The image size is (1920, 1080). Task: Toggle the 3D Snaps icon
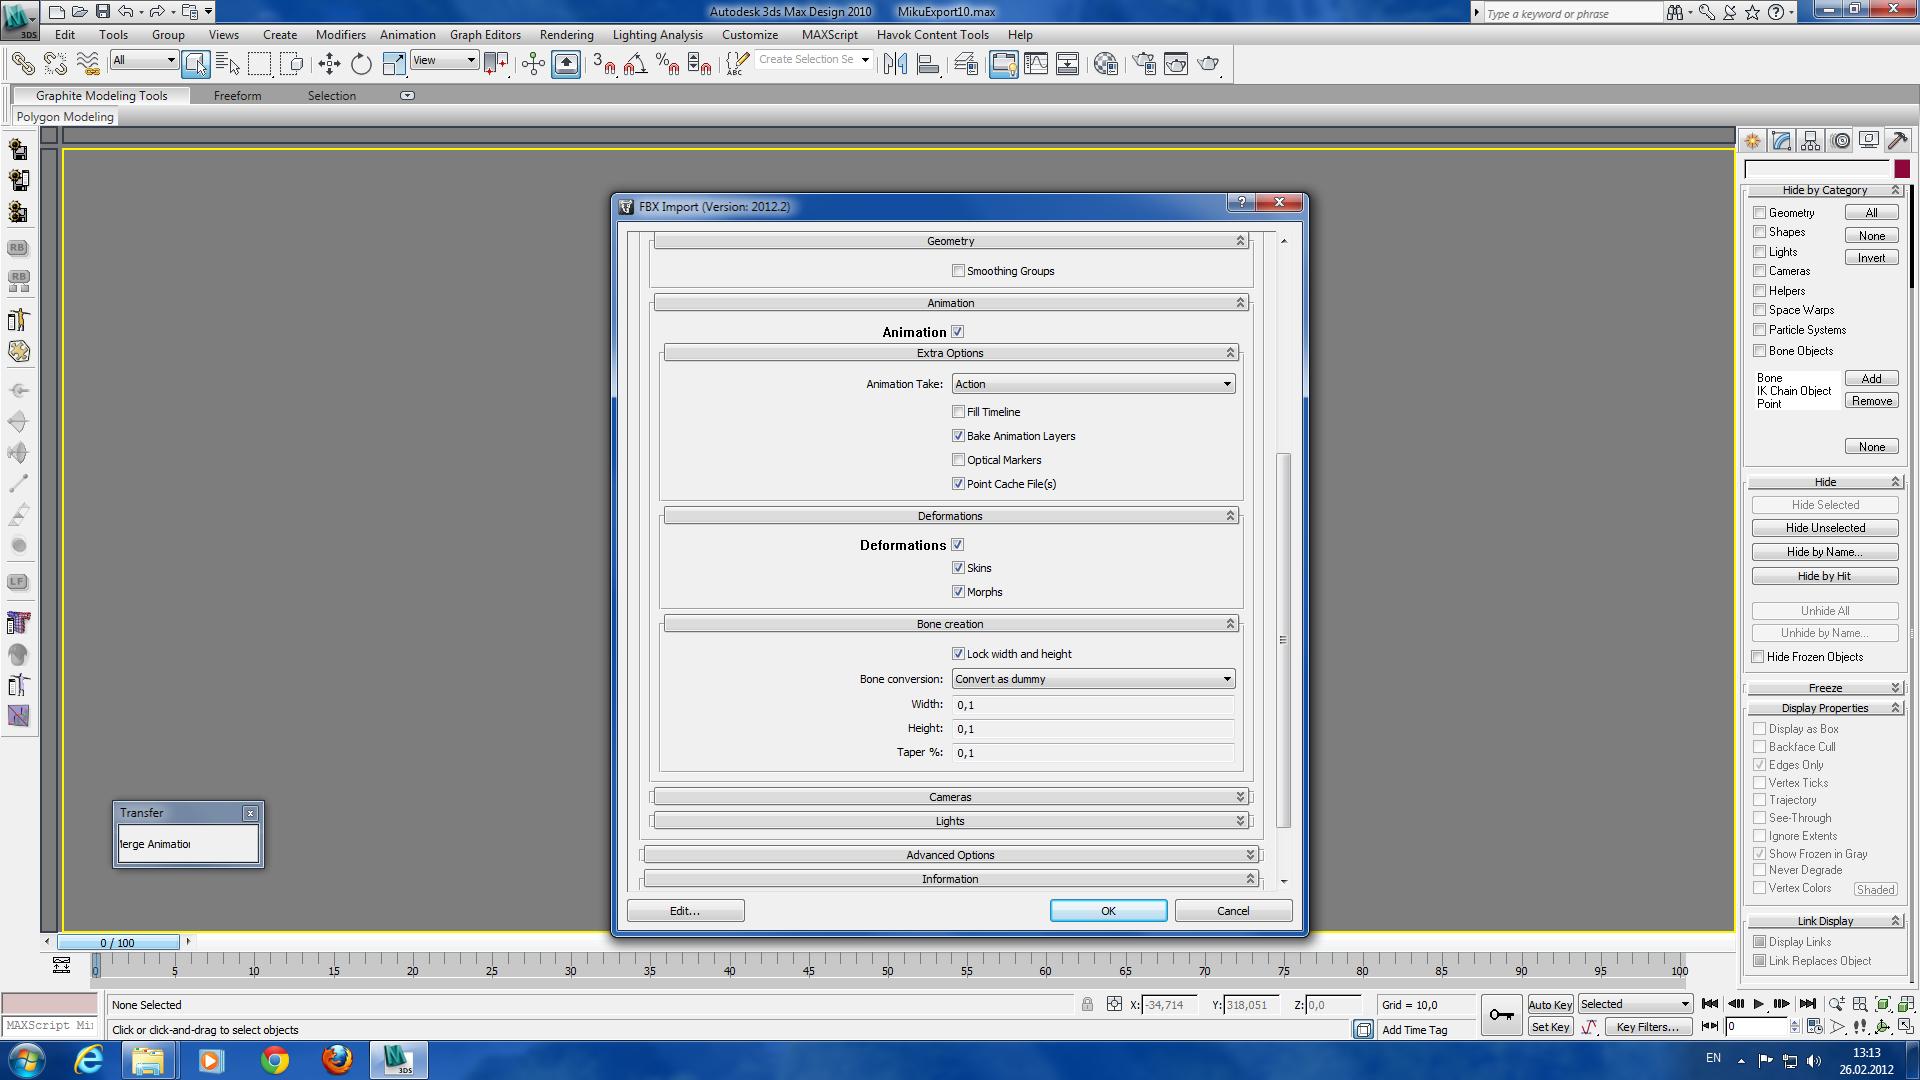(x=603, y=64)
